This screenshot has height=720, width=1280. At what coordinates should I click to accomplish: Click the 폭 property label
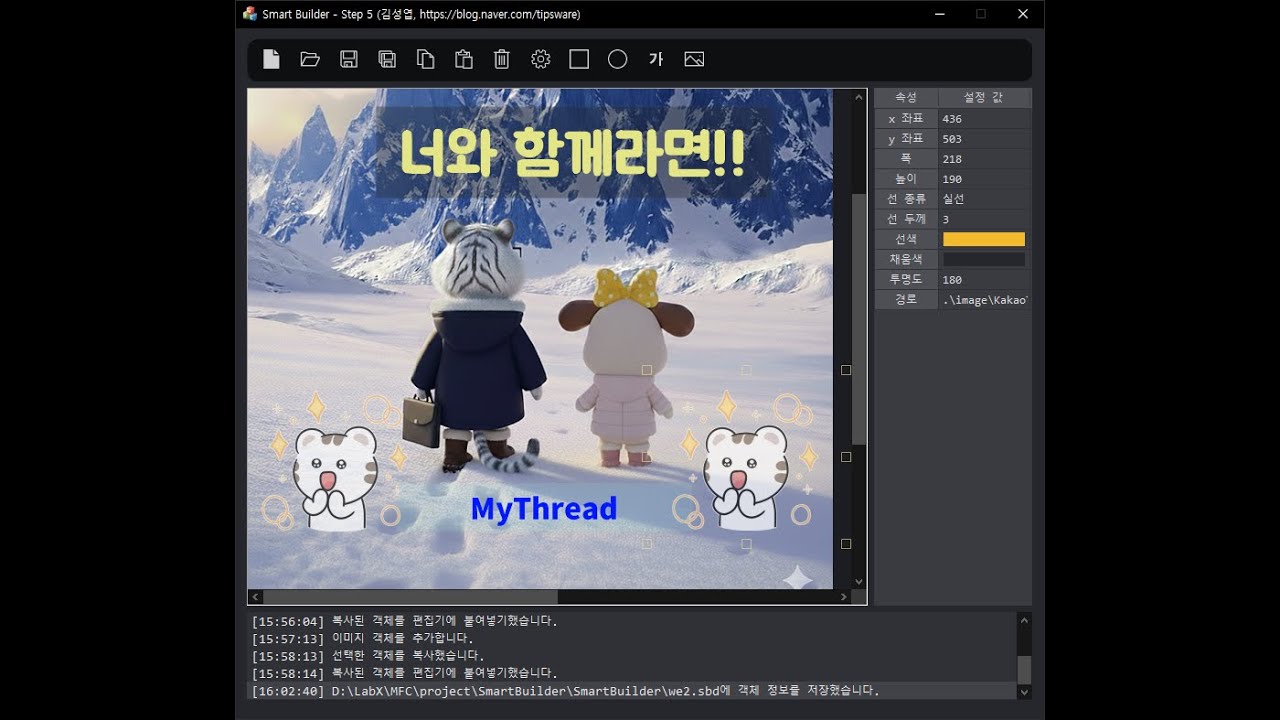point(906,159)
